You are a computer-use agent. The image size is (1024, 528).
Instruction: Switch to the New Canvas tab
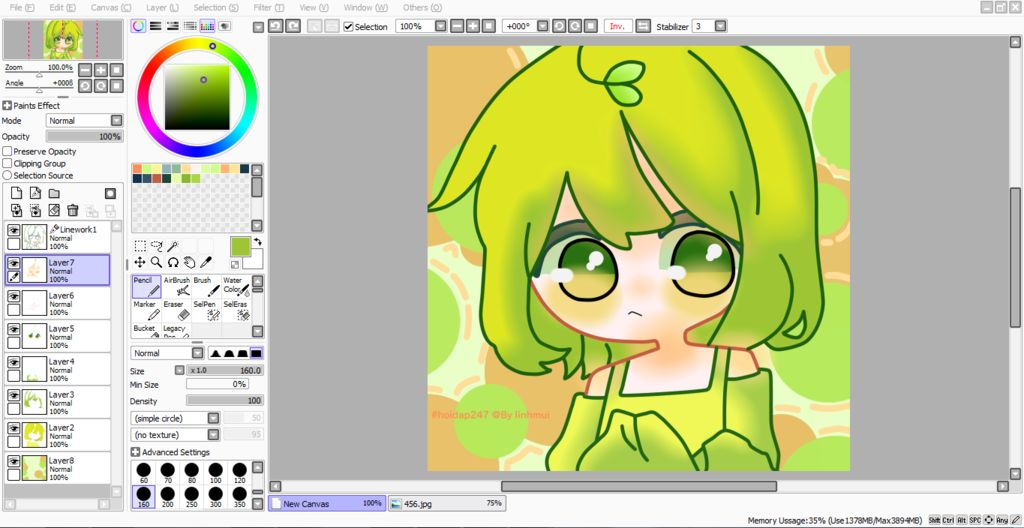pos(327,503)
